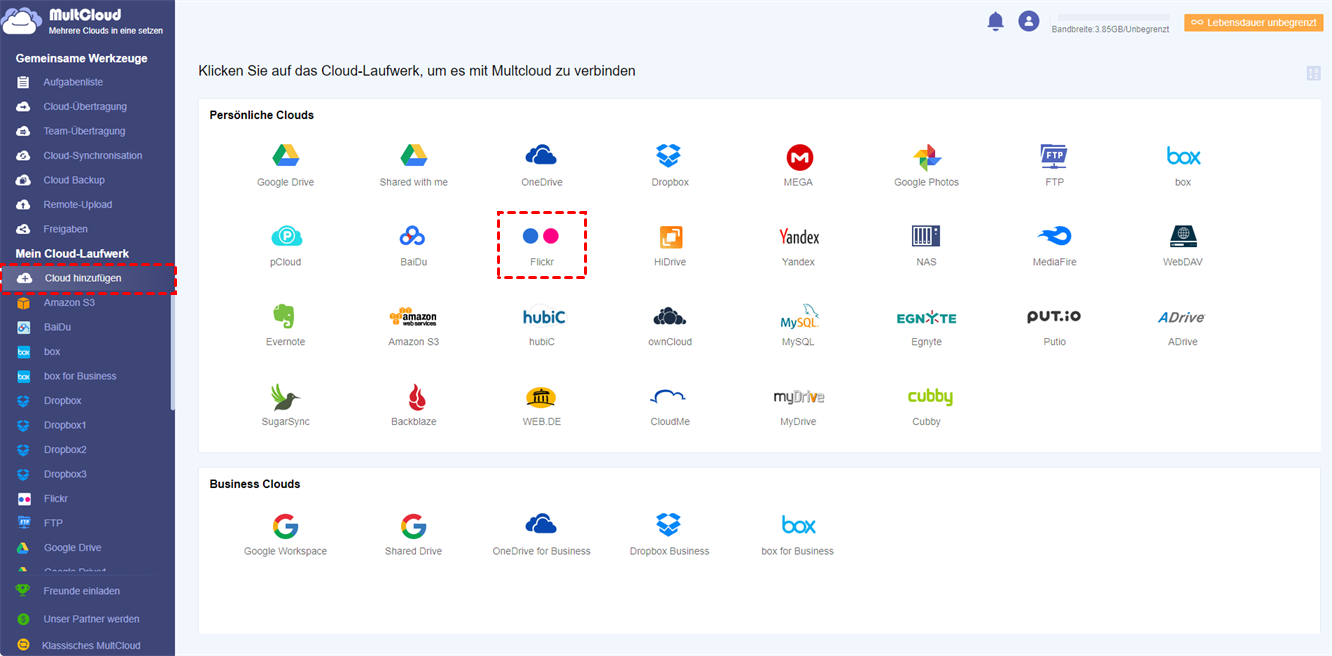Choose the Cubby cloud icon
Image resolution: width=1332 pixels, height=656 pixels.
(x=930, y=397)
